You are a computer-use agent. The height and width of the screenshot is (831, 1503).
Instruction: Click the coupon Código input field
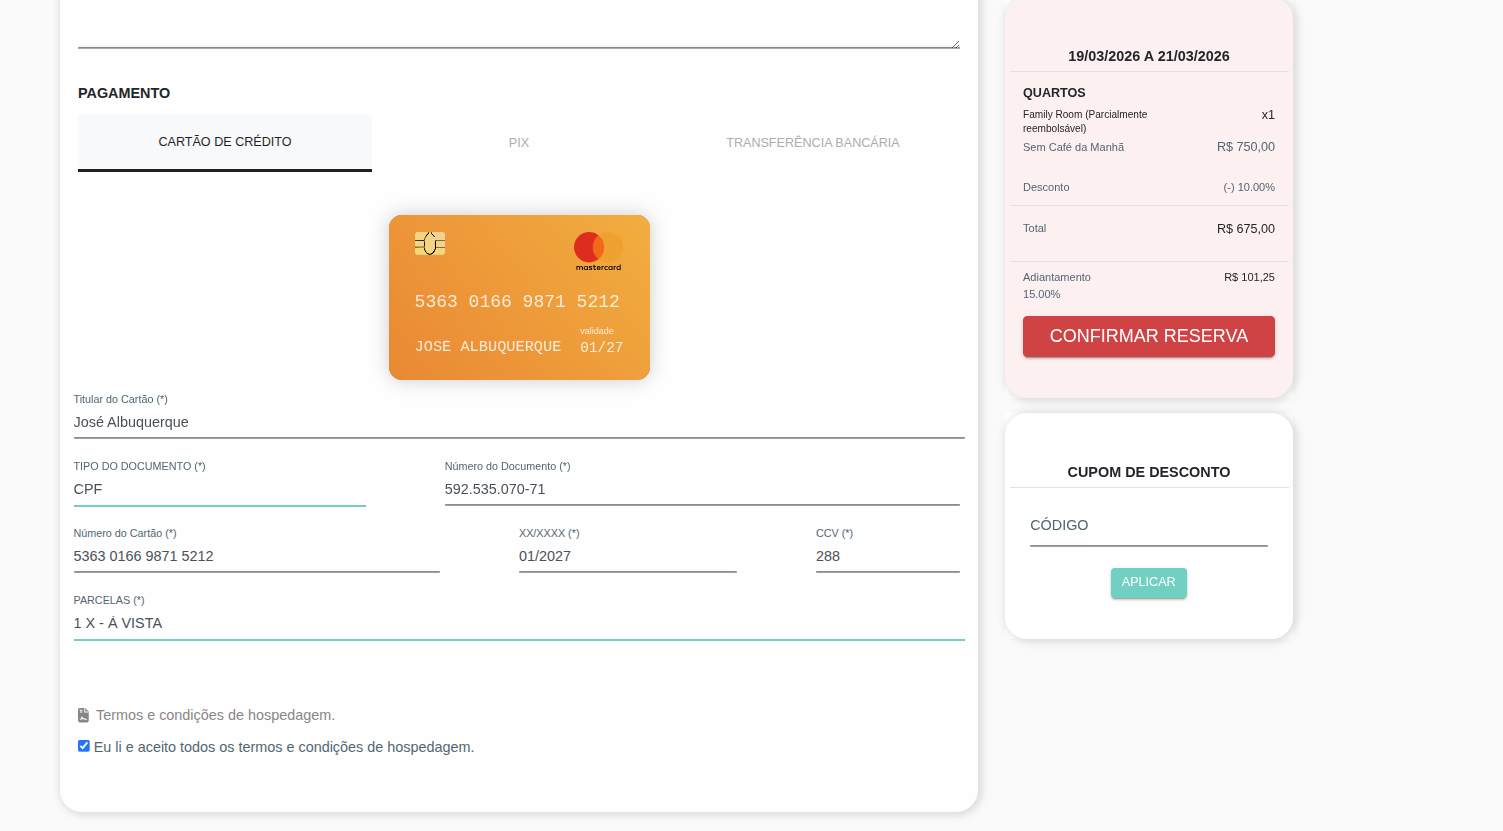coord(1148,526)
